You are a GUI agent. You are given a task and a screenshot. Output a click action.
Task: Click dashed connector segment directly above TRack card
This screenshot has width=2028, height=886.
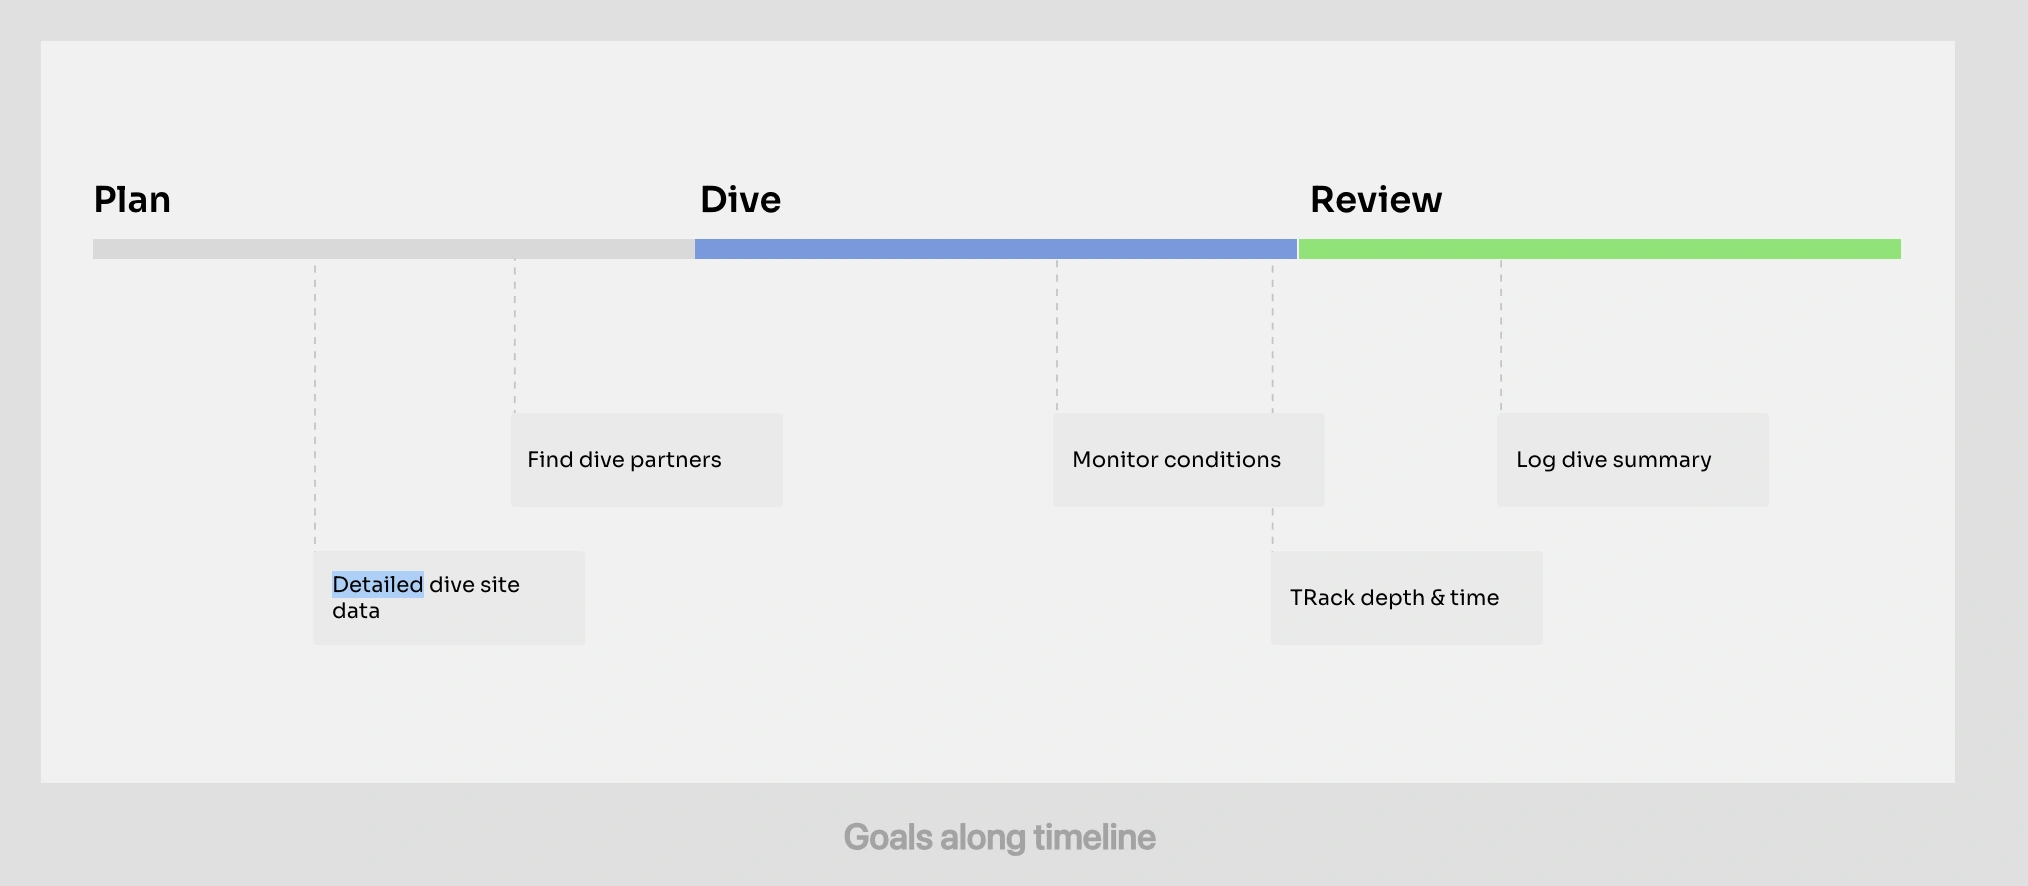1273,528
